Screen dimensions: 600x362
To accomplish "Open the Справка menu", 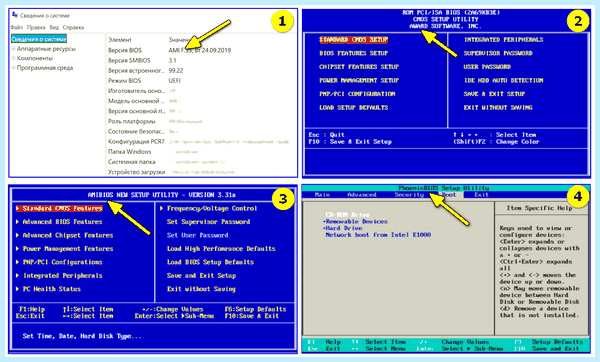I will tap(73, 28).
